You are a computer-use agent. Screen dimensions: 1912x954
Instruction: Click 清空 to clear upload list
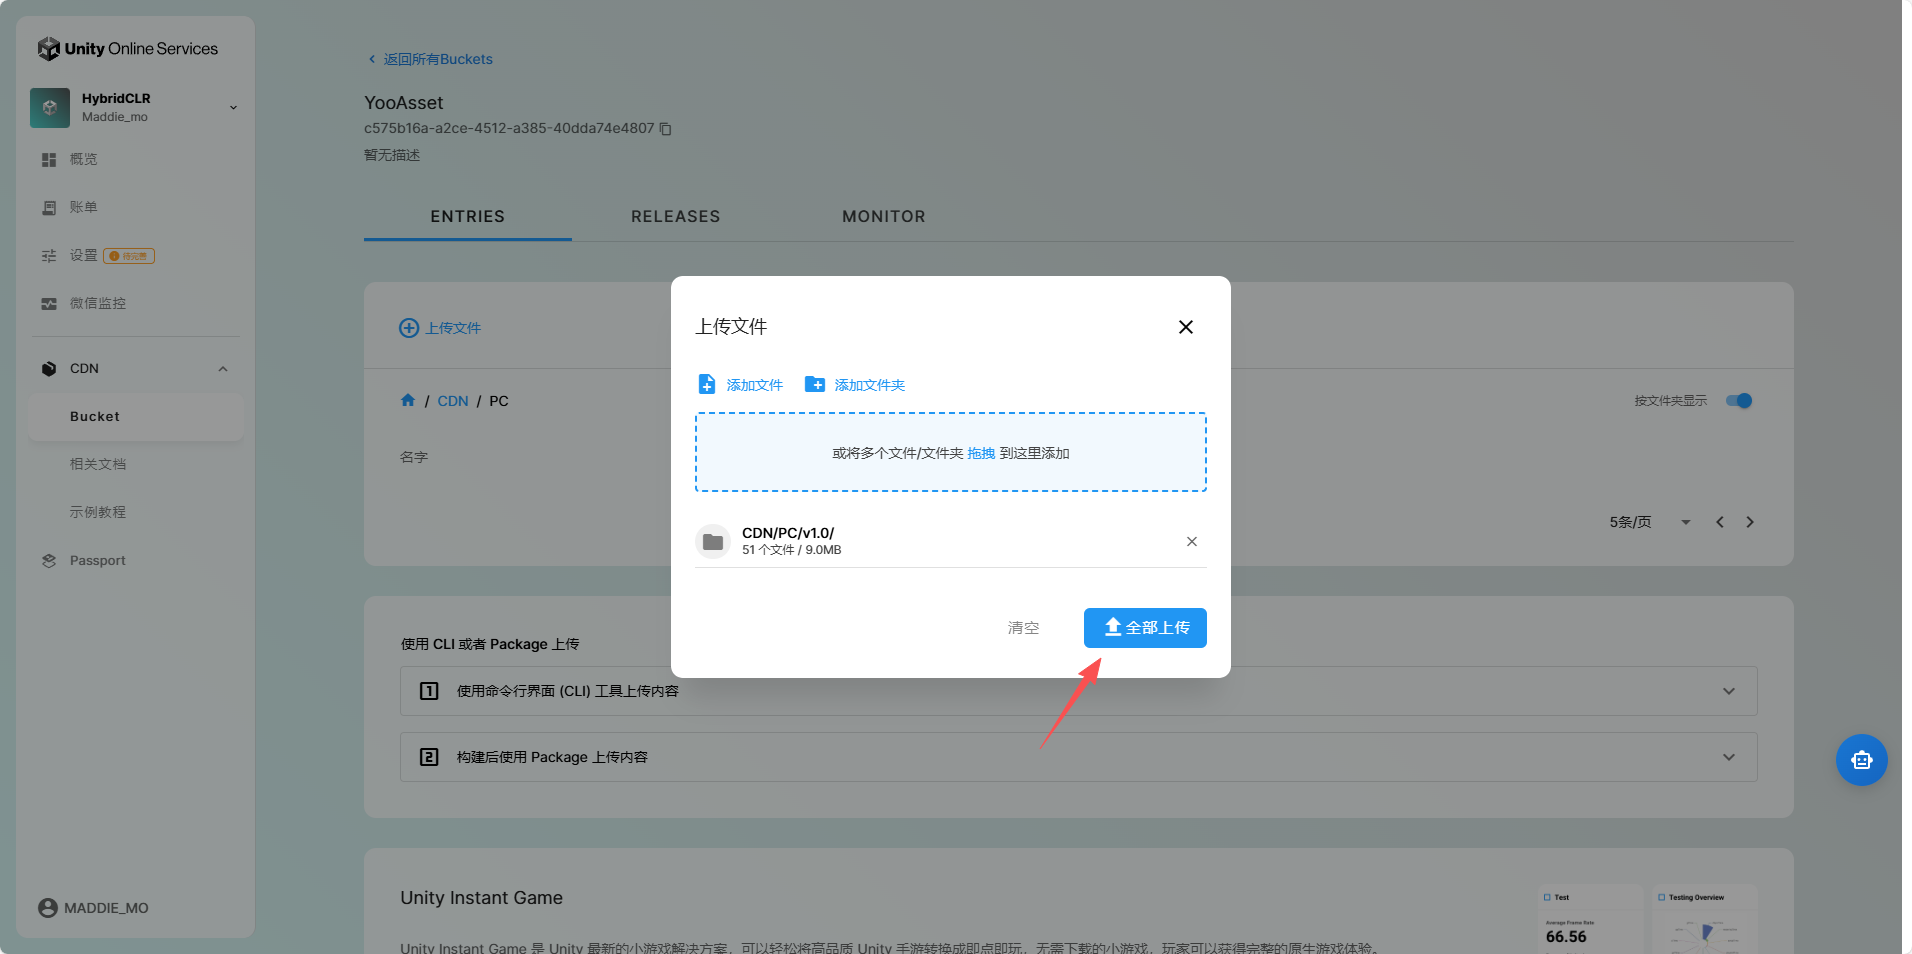pyautogui.click(x=1024, y=628)
